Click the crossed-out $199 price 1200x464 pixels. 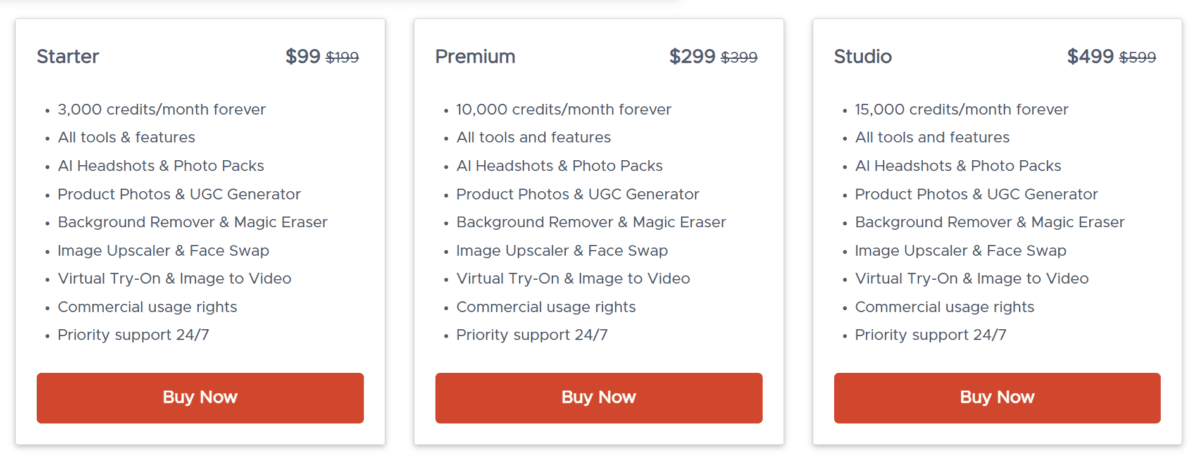pos(343,58)
